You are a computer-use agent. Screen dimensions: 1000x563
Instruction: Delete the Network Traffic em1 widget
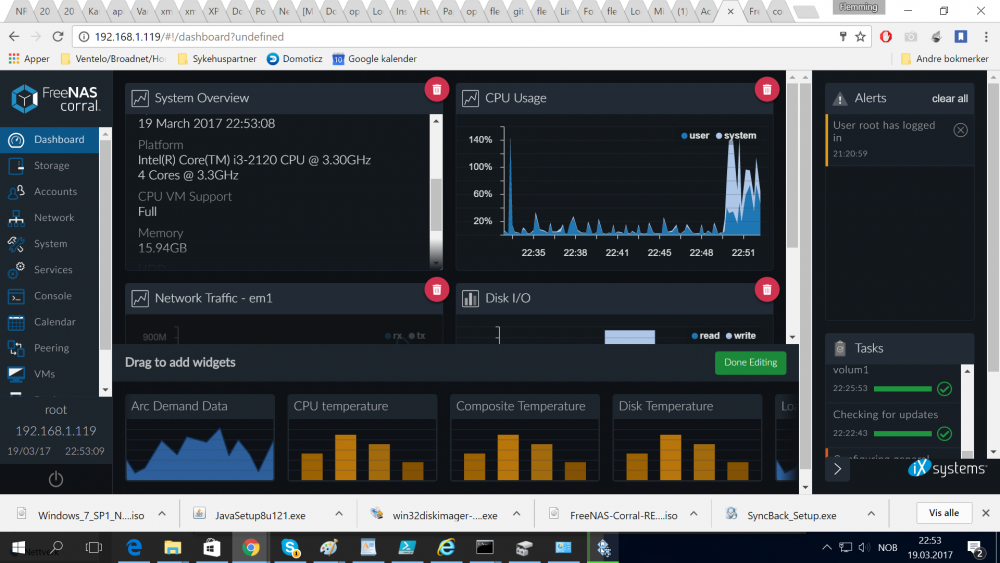click(436, 289)
